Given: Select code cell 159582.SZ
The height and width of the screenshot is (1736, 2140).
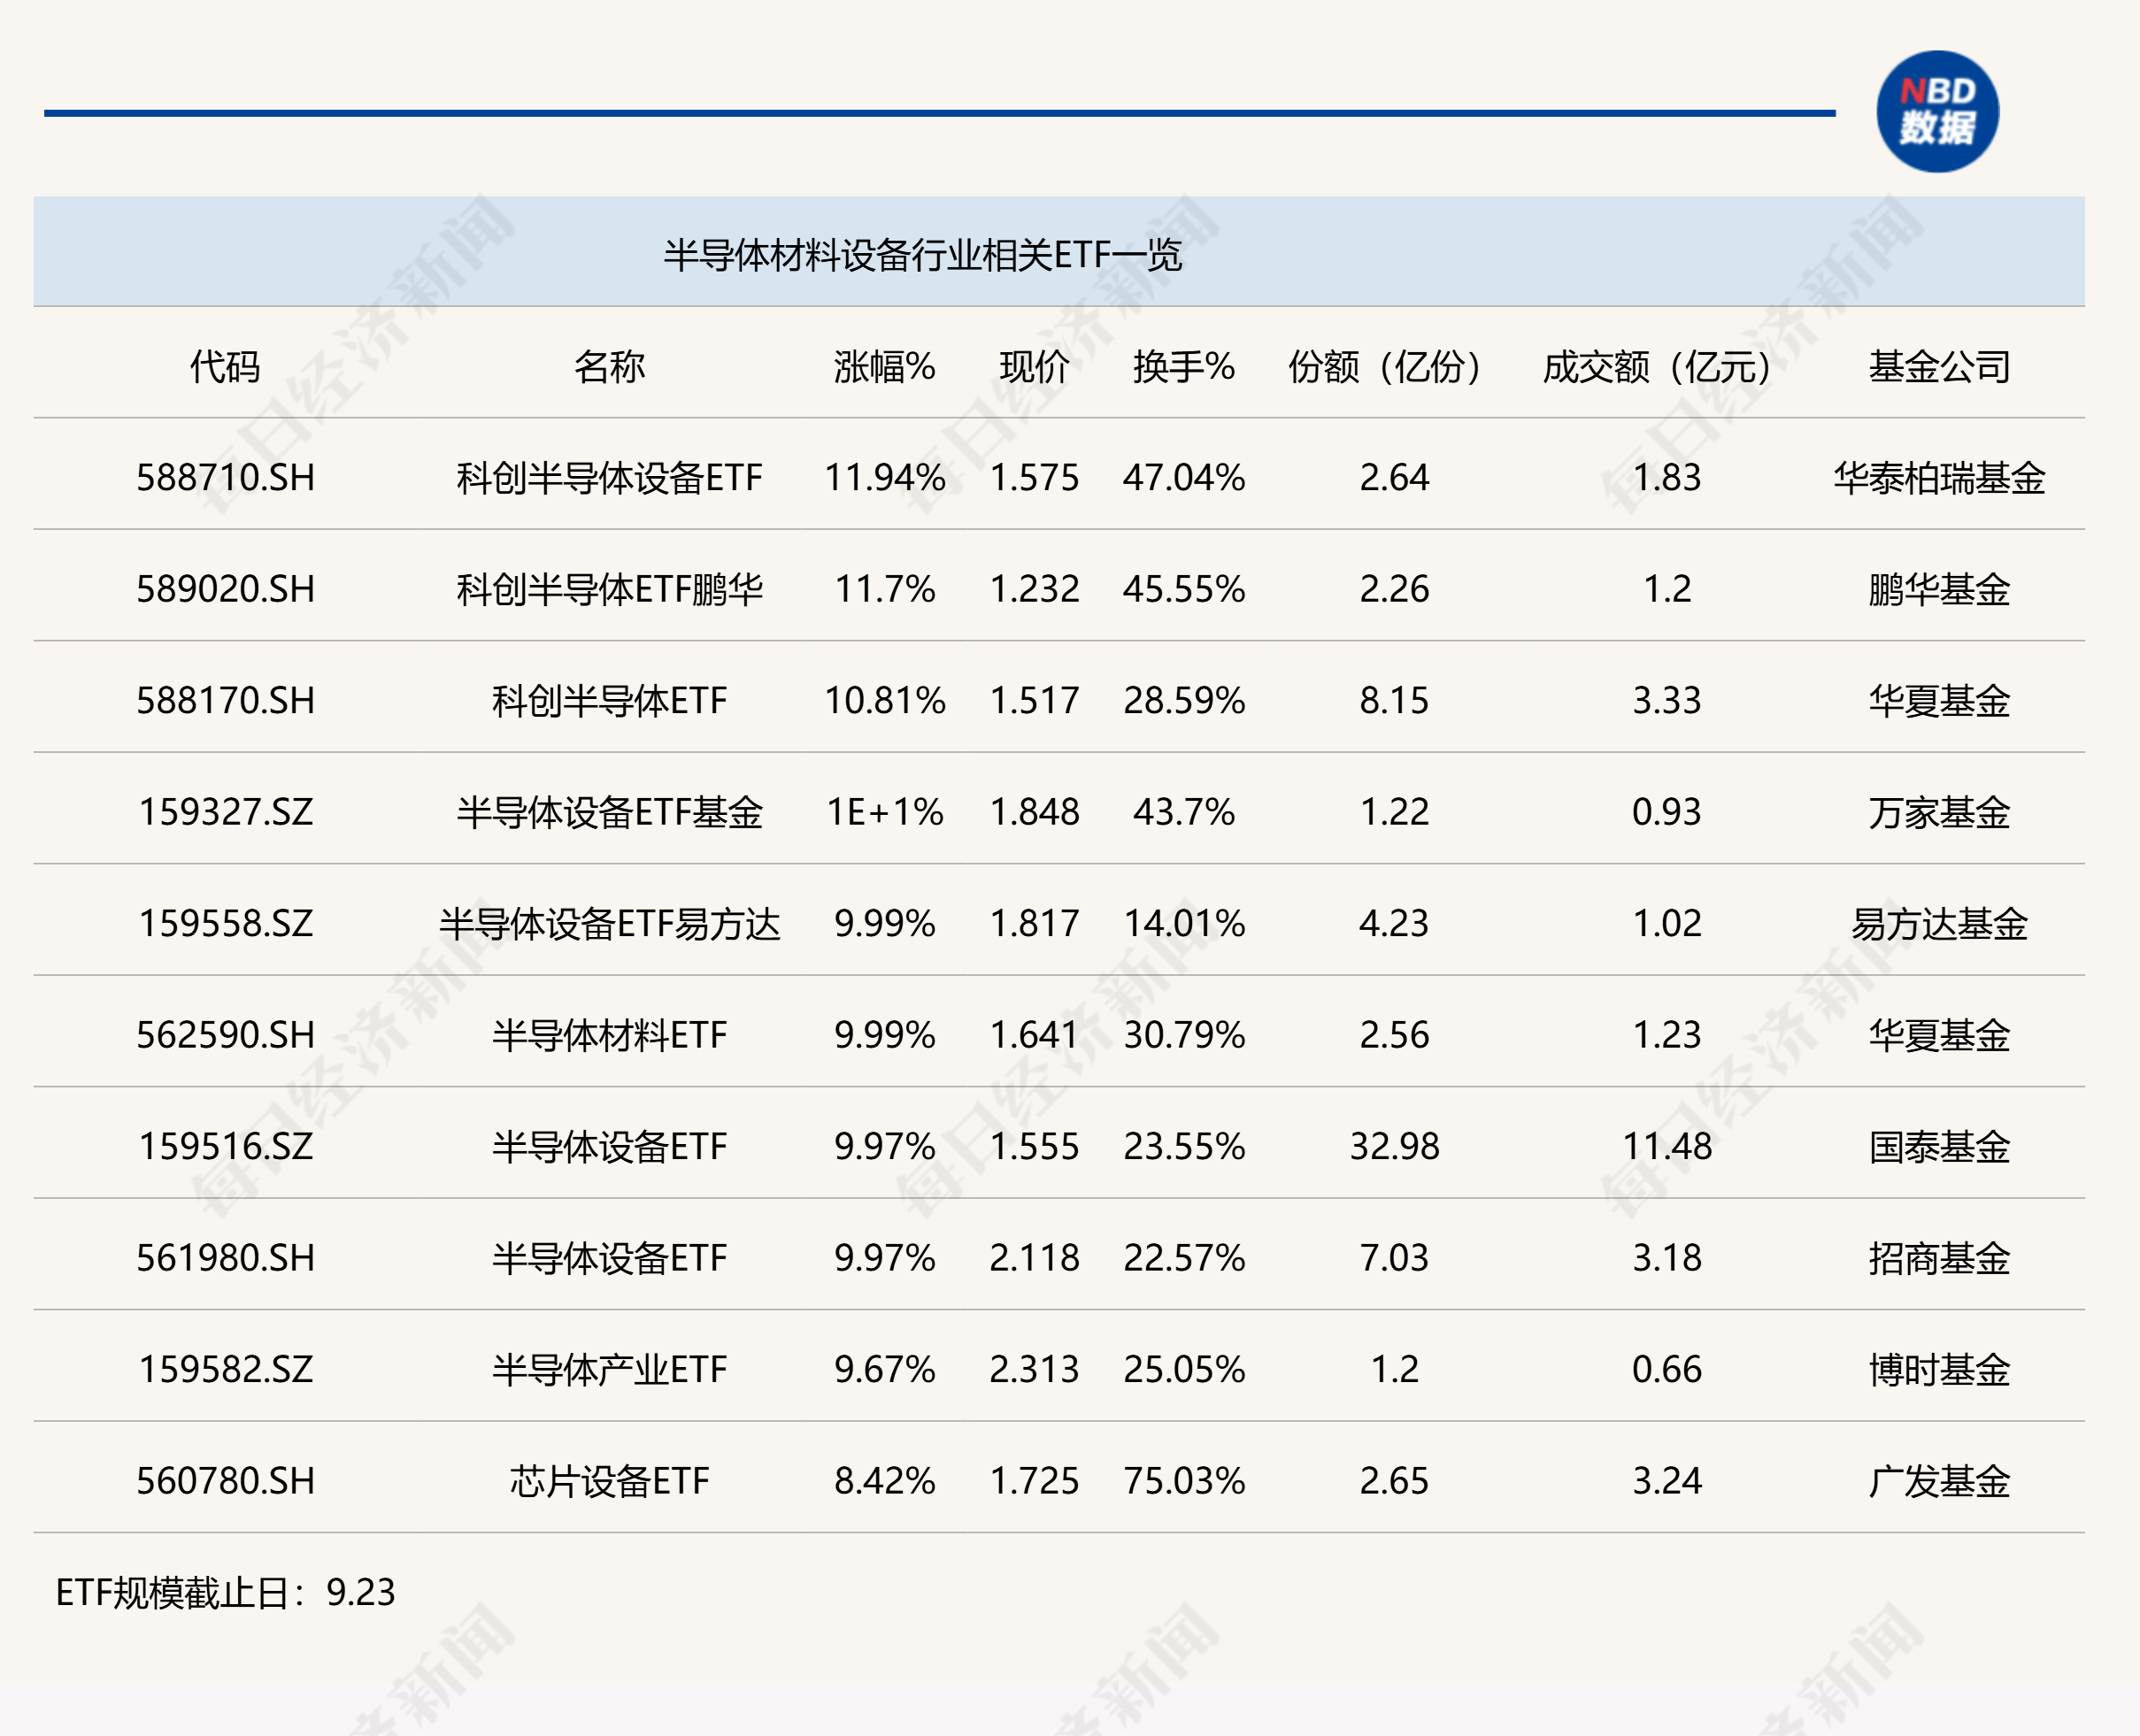Looking at the screenshot, I should pos(225,1369).
